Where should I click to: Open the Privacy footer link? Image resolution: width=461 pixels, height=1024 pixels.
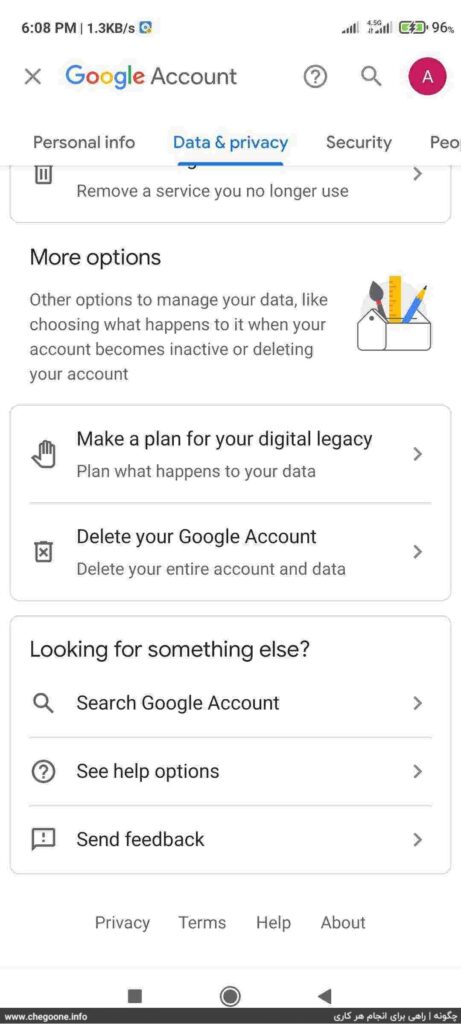(x=123, y=923)
